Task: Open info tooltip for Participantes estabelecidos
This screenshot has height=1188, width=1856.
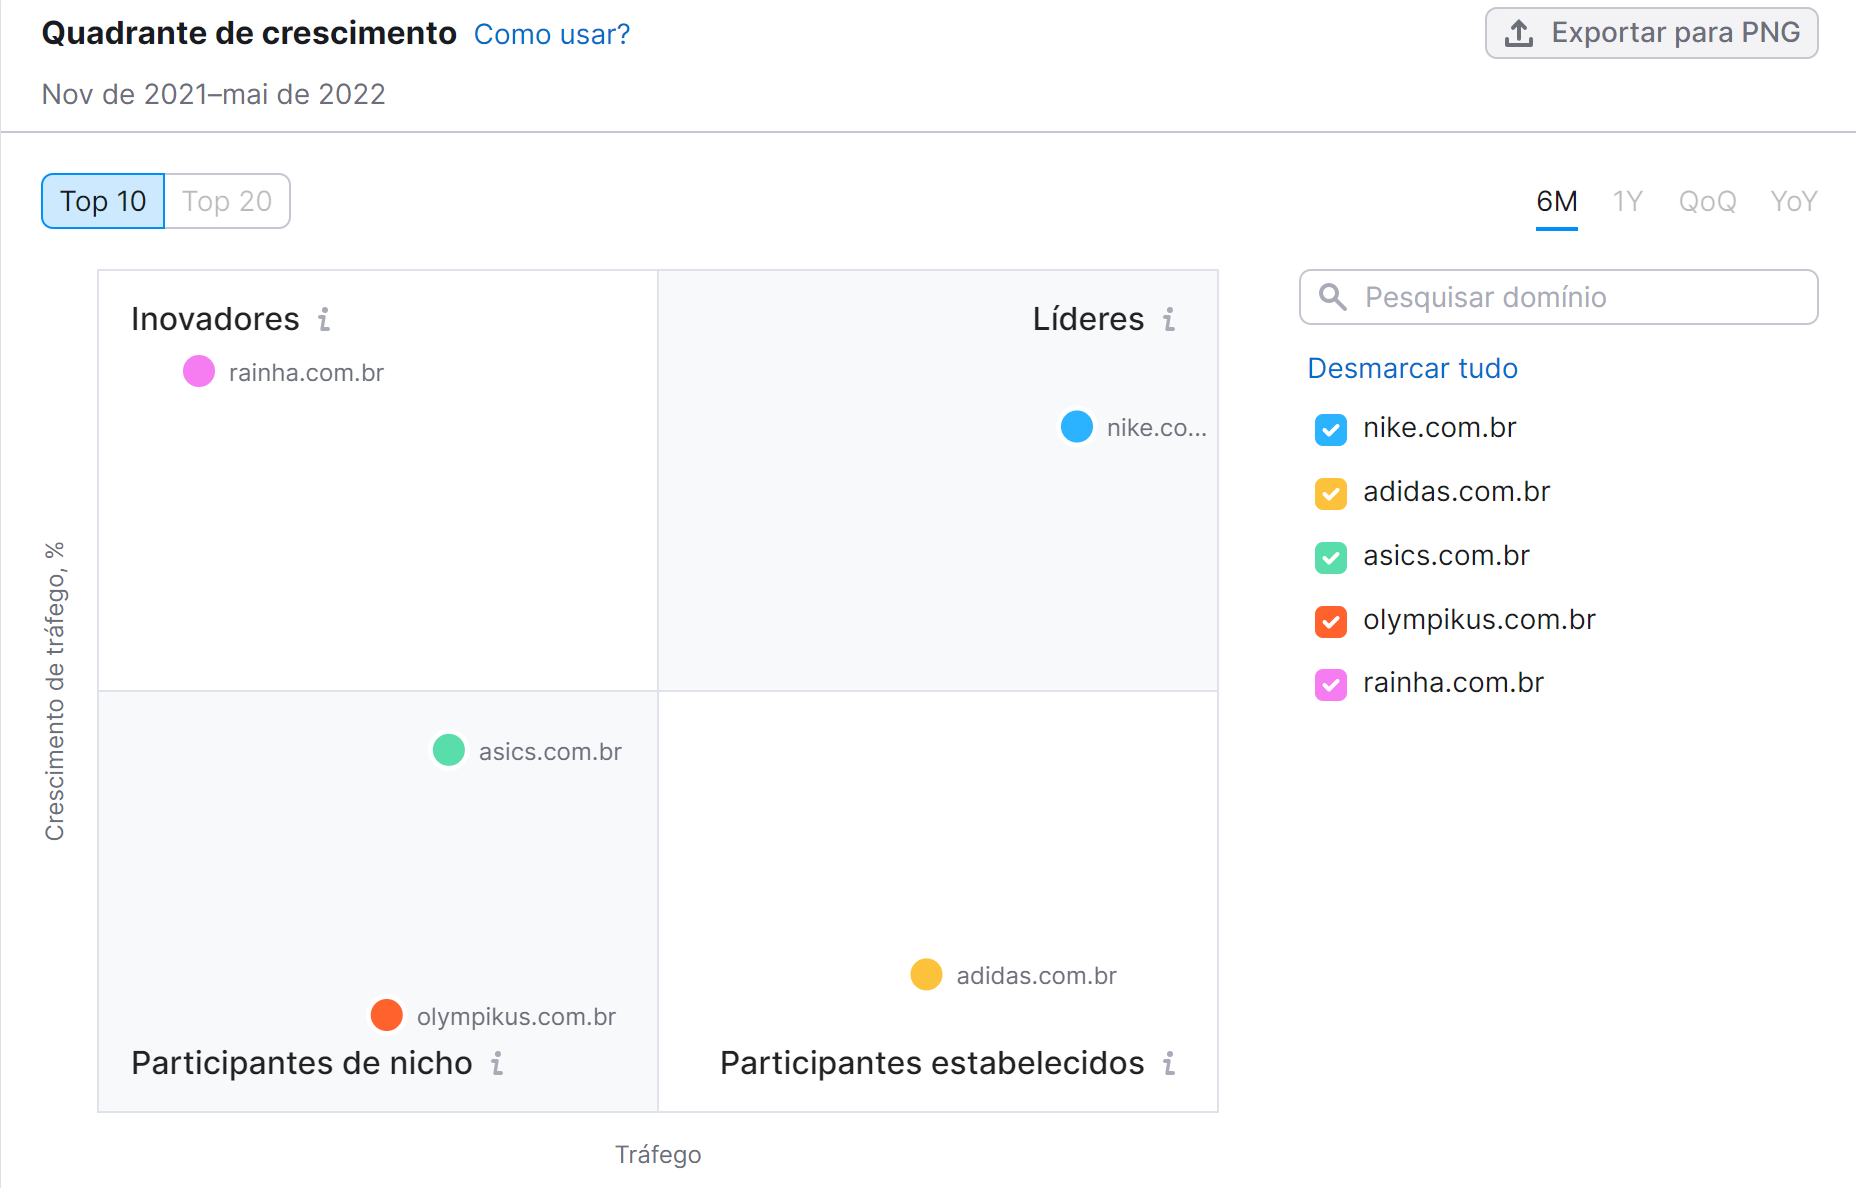Action: pos(1169,1065)
